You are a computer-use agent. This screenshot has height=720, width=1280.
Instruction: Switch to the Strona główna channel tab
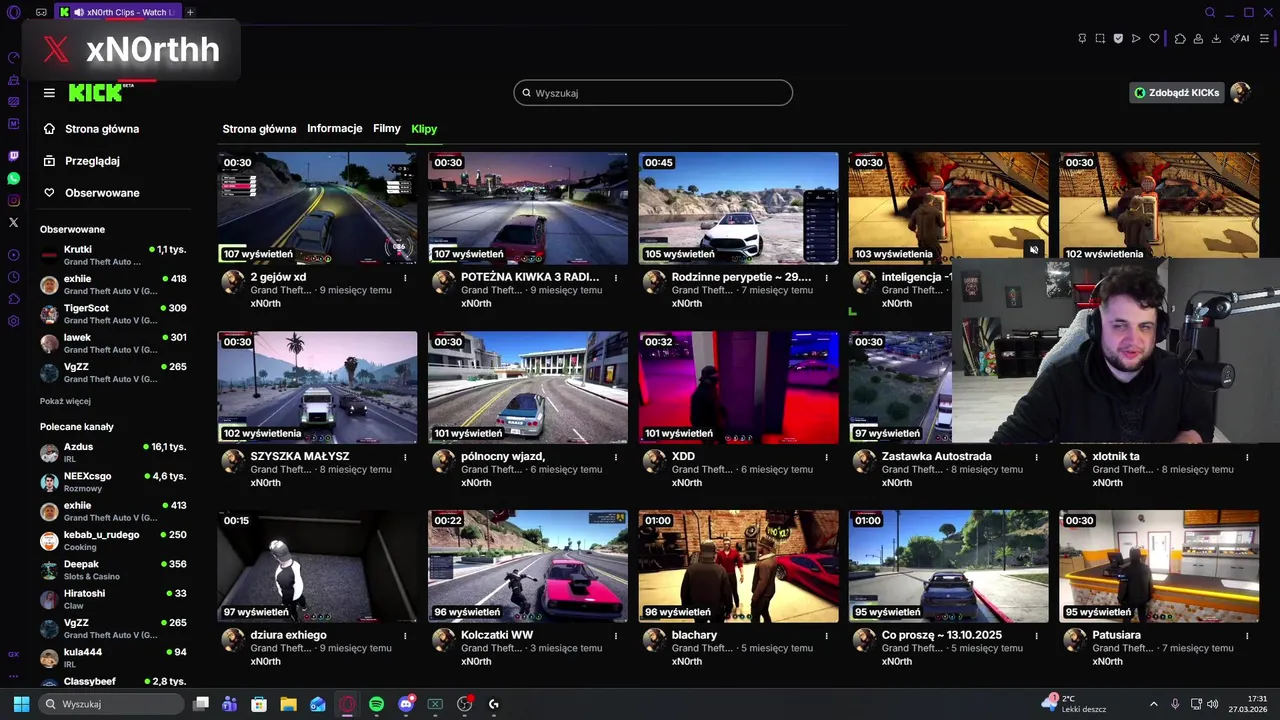coord(259,129)
